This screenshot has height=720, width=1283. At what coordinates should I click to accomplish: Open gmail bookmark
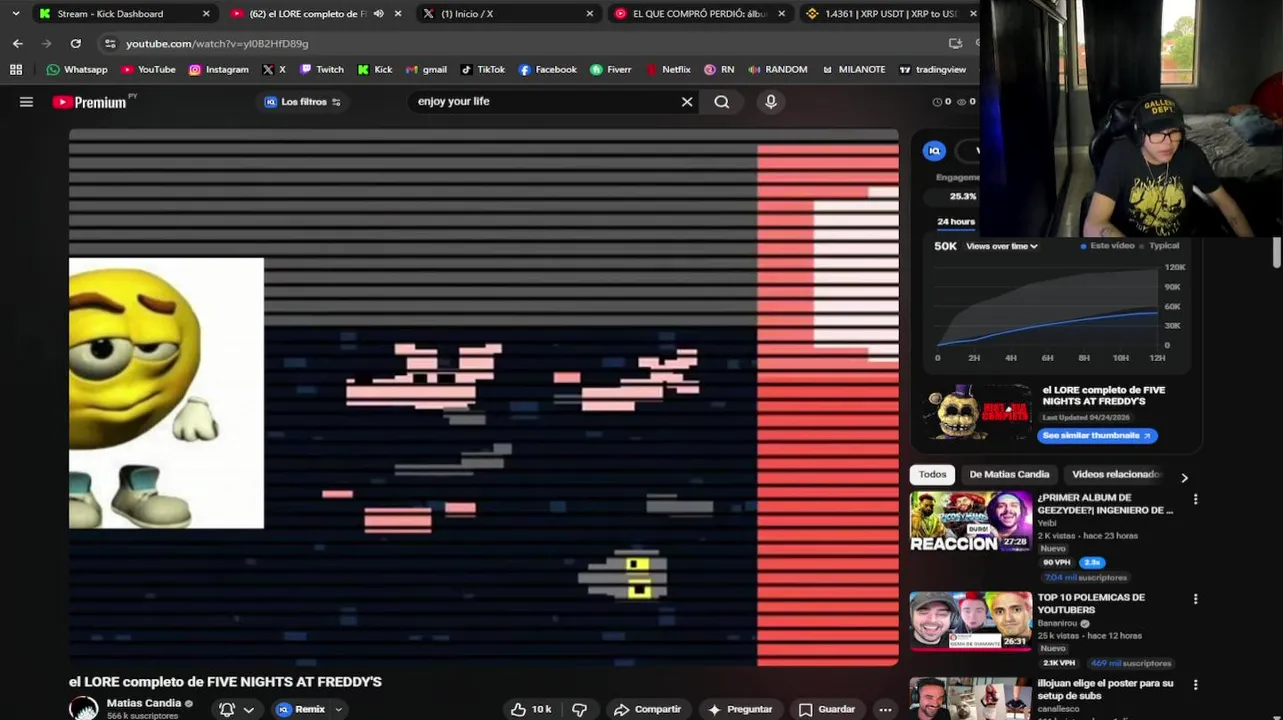pos(427,70)
